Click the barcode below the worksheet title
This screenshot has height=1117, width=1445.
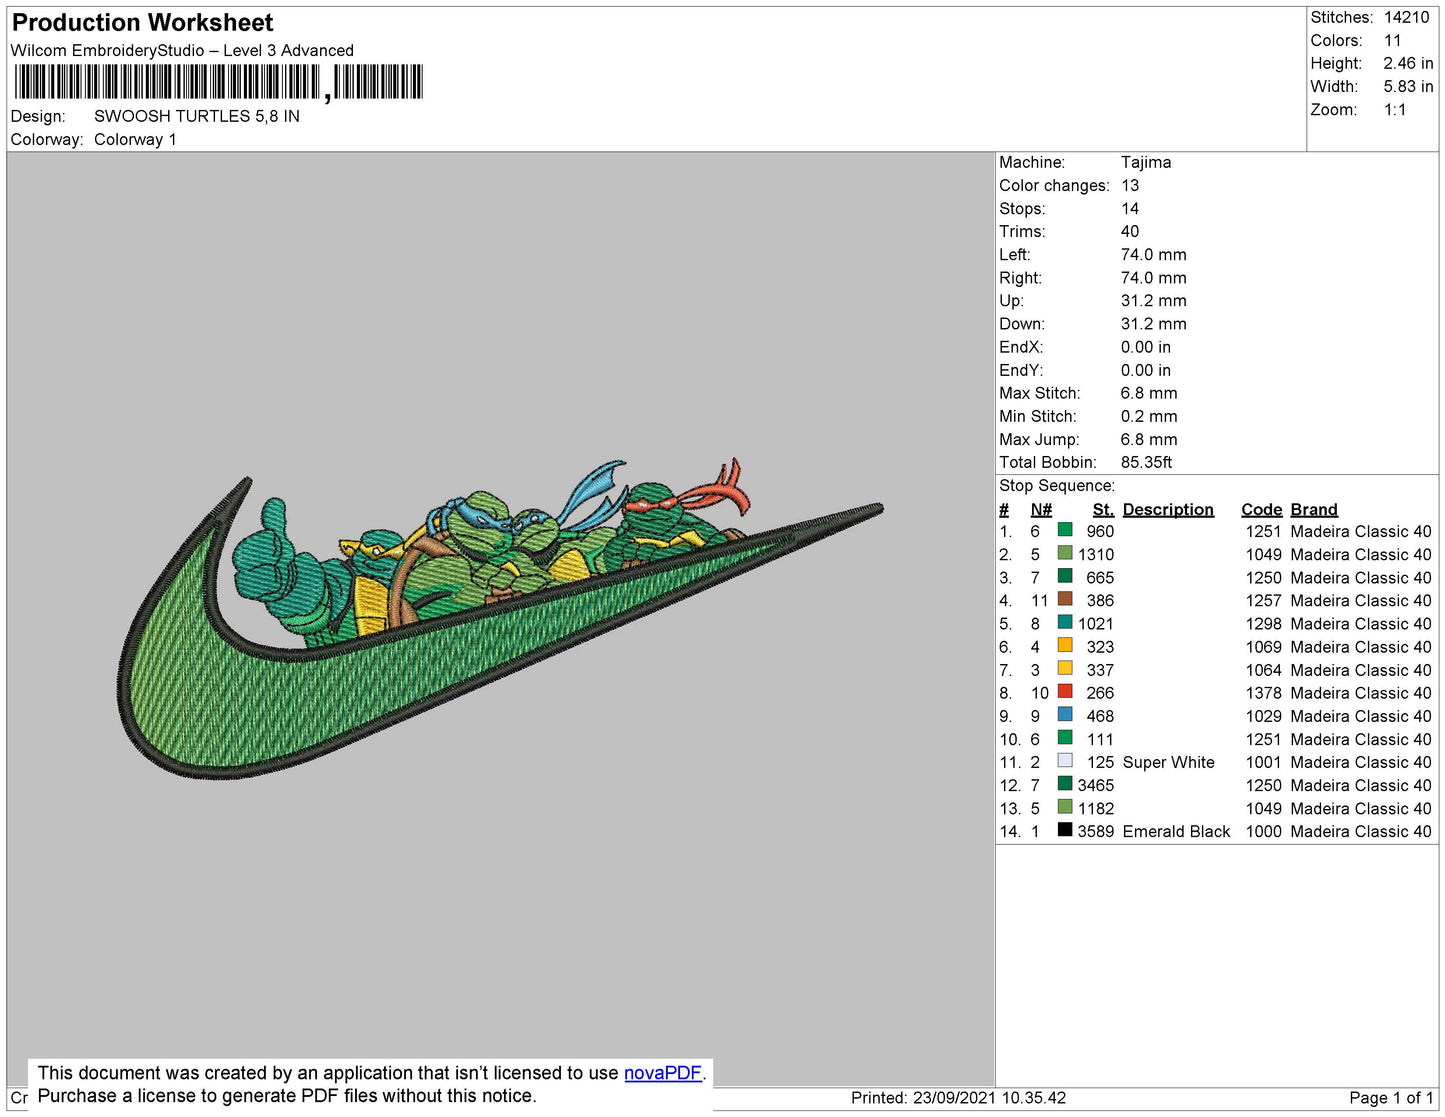click(x=218, y=83)
